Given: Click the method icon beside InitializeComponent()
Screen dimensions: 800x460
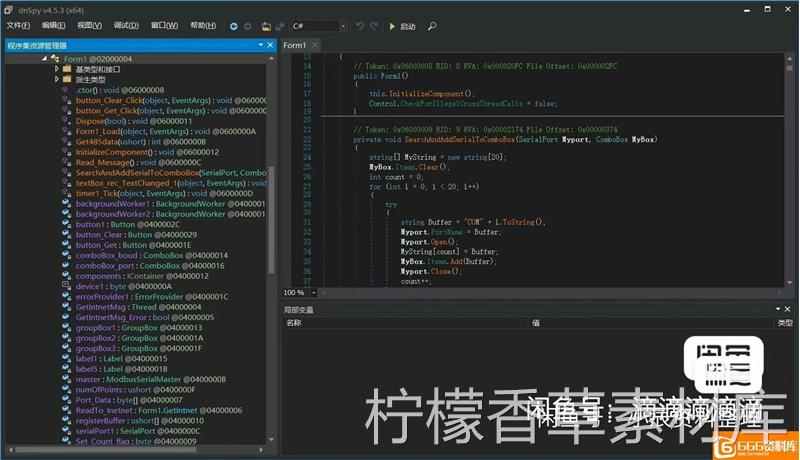Looking at the screenshot, I should coord(66,151).
